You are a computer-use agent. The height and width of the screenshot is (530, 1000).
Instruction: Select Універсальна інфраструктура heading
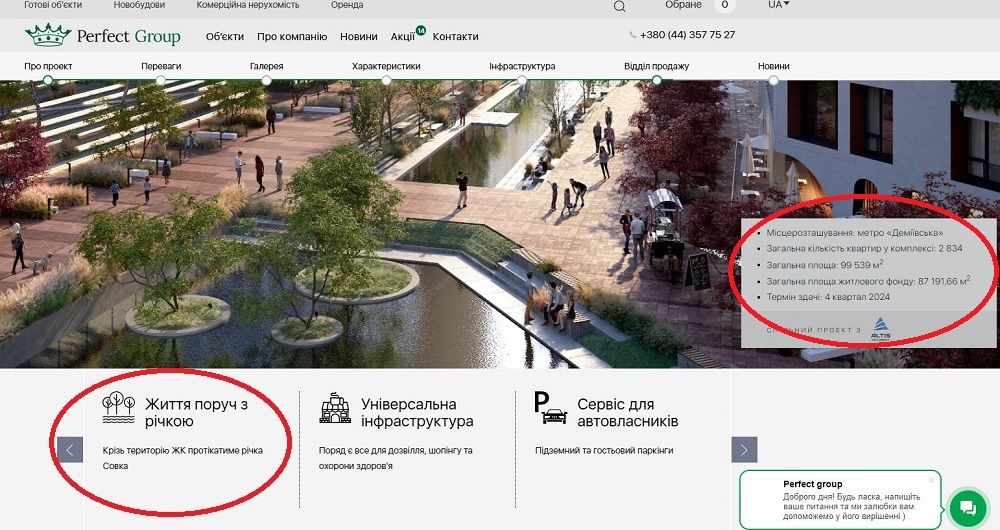417,413
